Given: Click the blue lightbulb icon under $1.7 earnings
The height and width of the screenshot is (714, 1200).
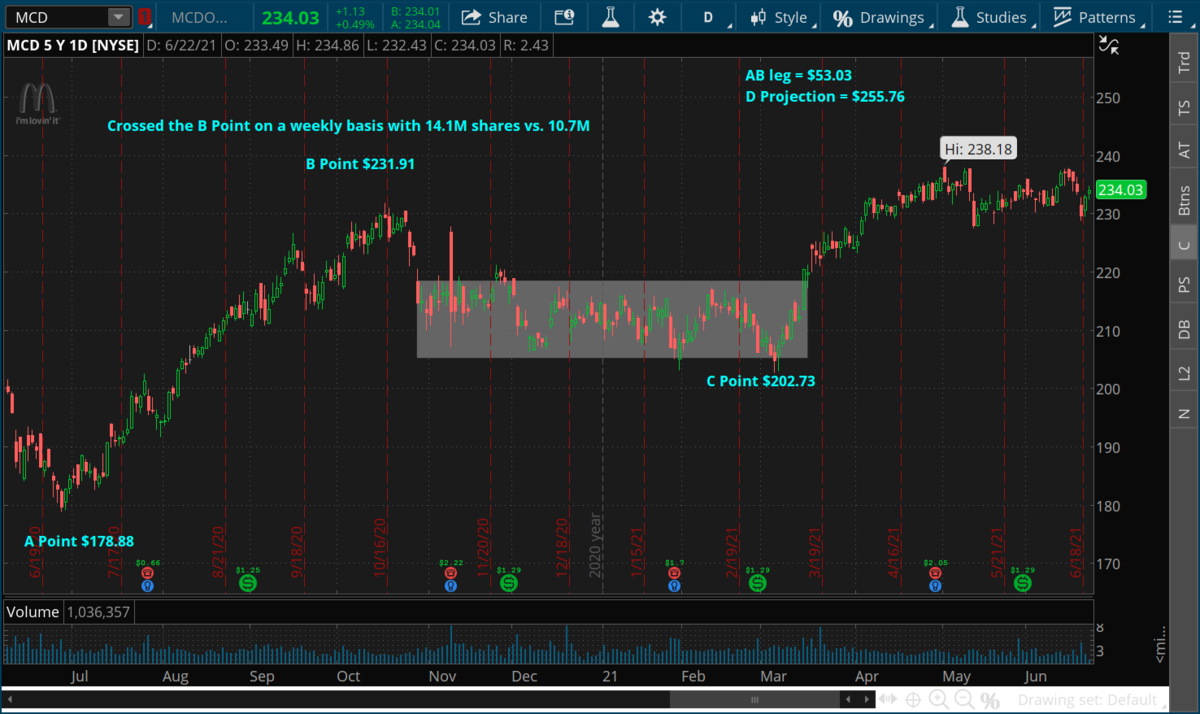Looking at the screenshot, I should point(673,584).
